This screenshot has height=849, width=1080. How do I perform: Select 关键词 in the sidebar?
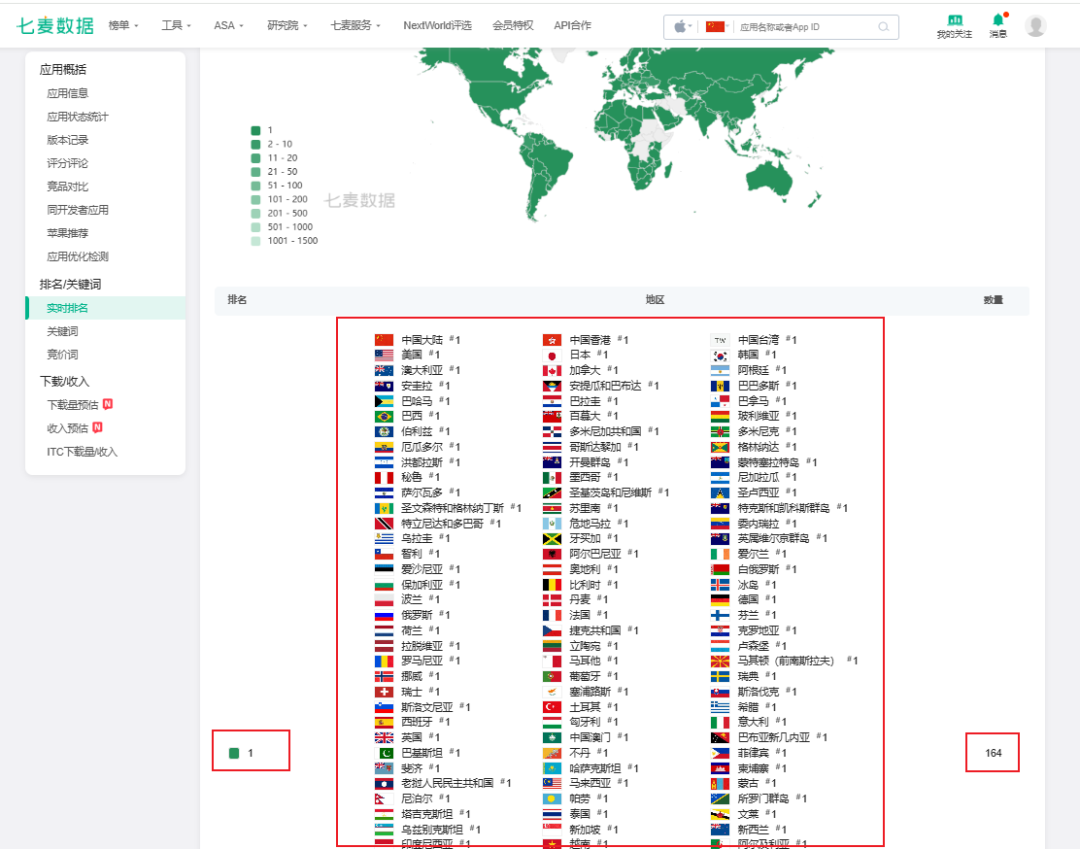[x=62, y=331]
